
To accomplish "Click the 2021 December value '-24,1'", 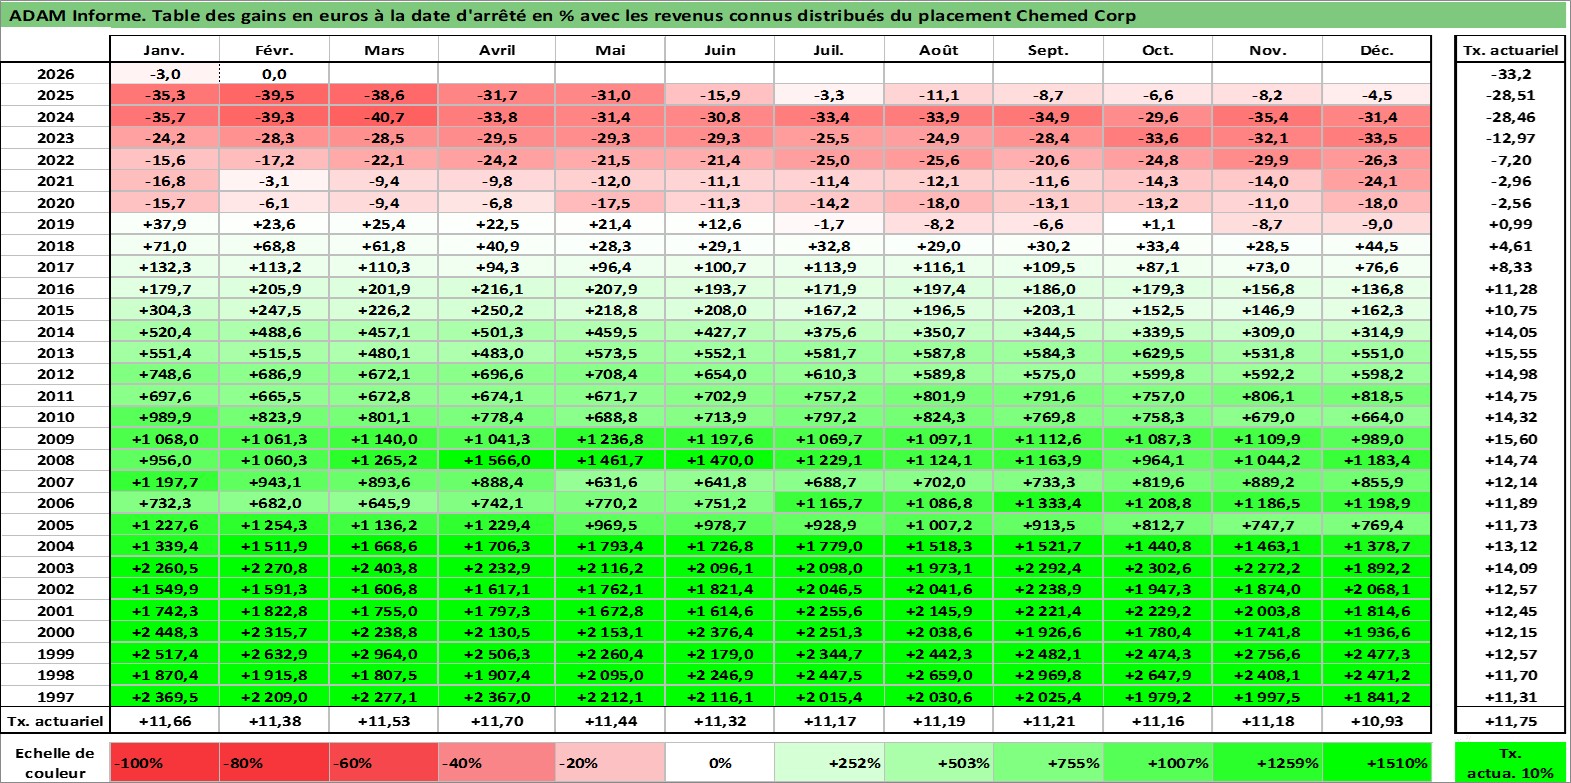I will point(1377,181).
